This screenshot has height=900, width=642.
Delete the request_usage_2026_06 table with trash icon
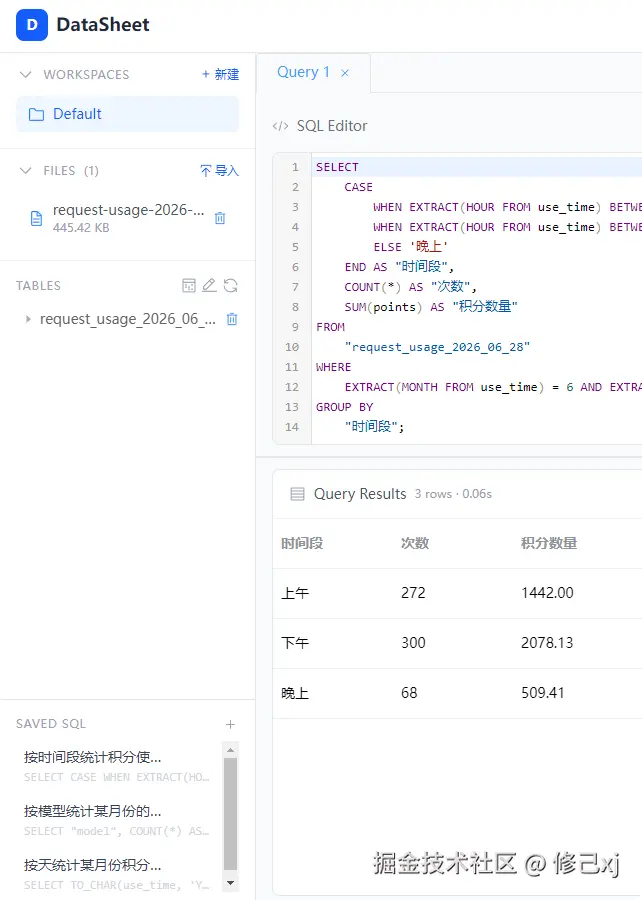232,319
